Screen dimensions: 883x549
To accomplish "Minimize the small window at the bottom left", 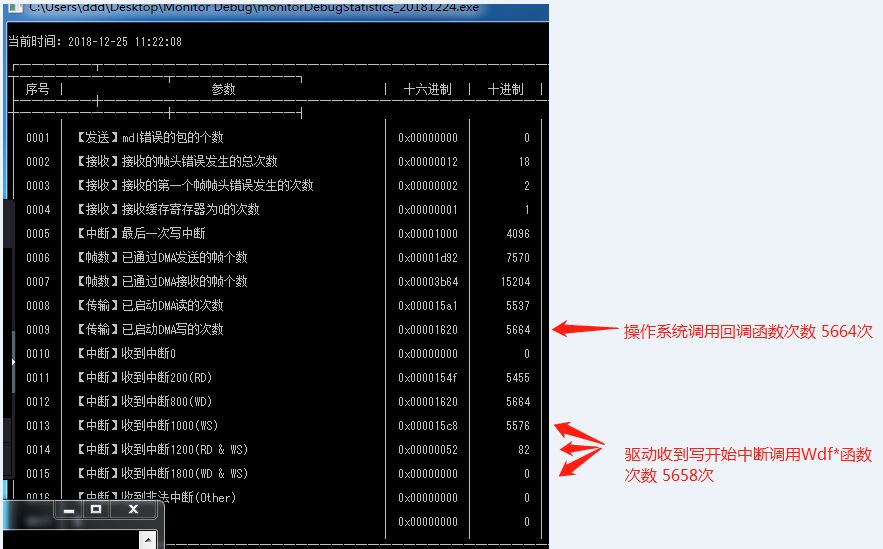I will [69, 510].
